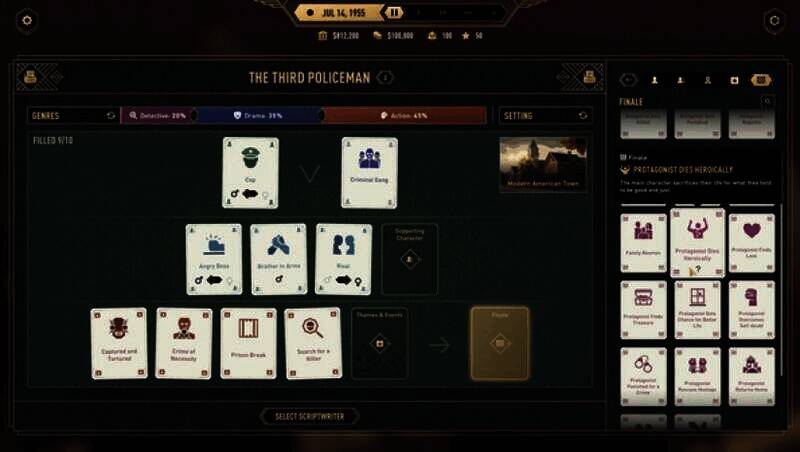Image resolution: width=800 pixels, height=452 pixels.
Task: Choose the Protagonist Finds Love card
Action: (x=752, y=243)
